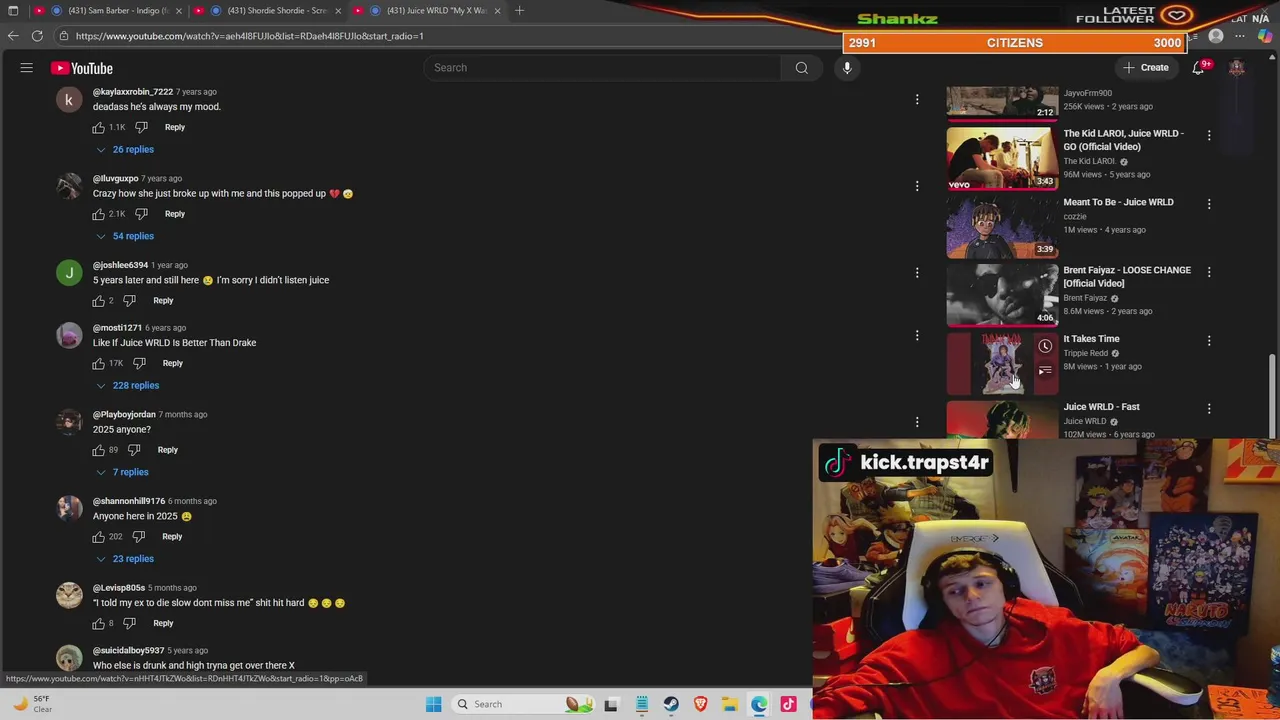Image resolution: width=1280 pixels, height=720 pixels.
Task: Go back in browser history
Action: click(13, 36)
